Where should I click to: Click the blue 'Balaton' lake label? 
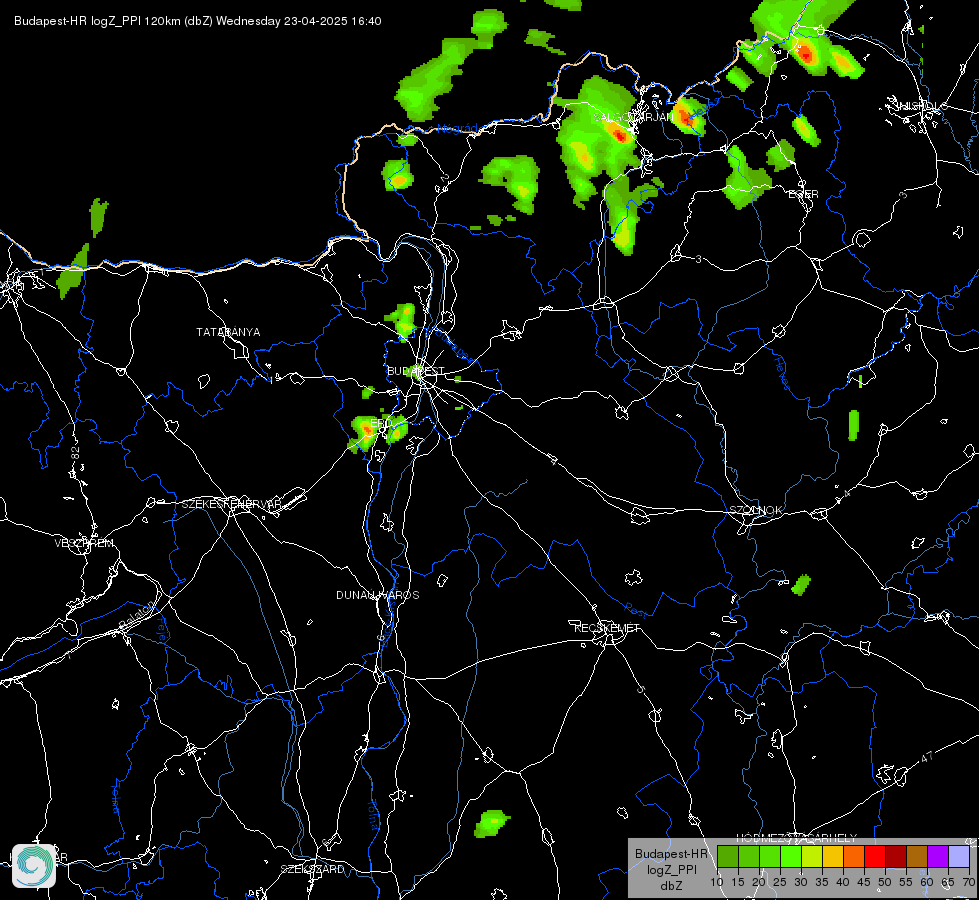tap(135, 615)
